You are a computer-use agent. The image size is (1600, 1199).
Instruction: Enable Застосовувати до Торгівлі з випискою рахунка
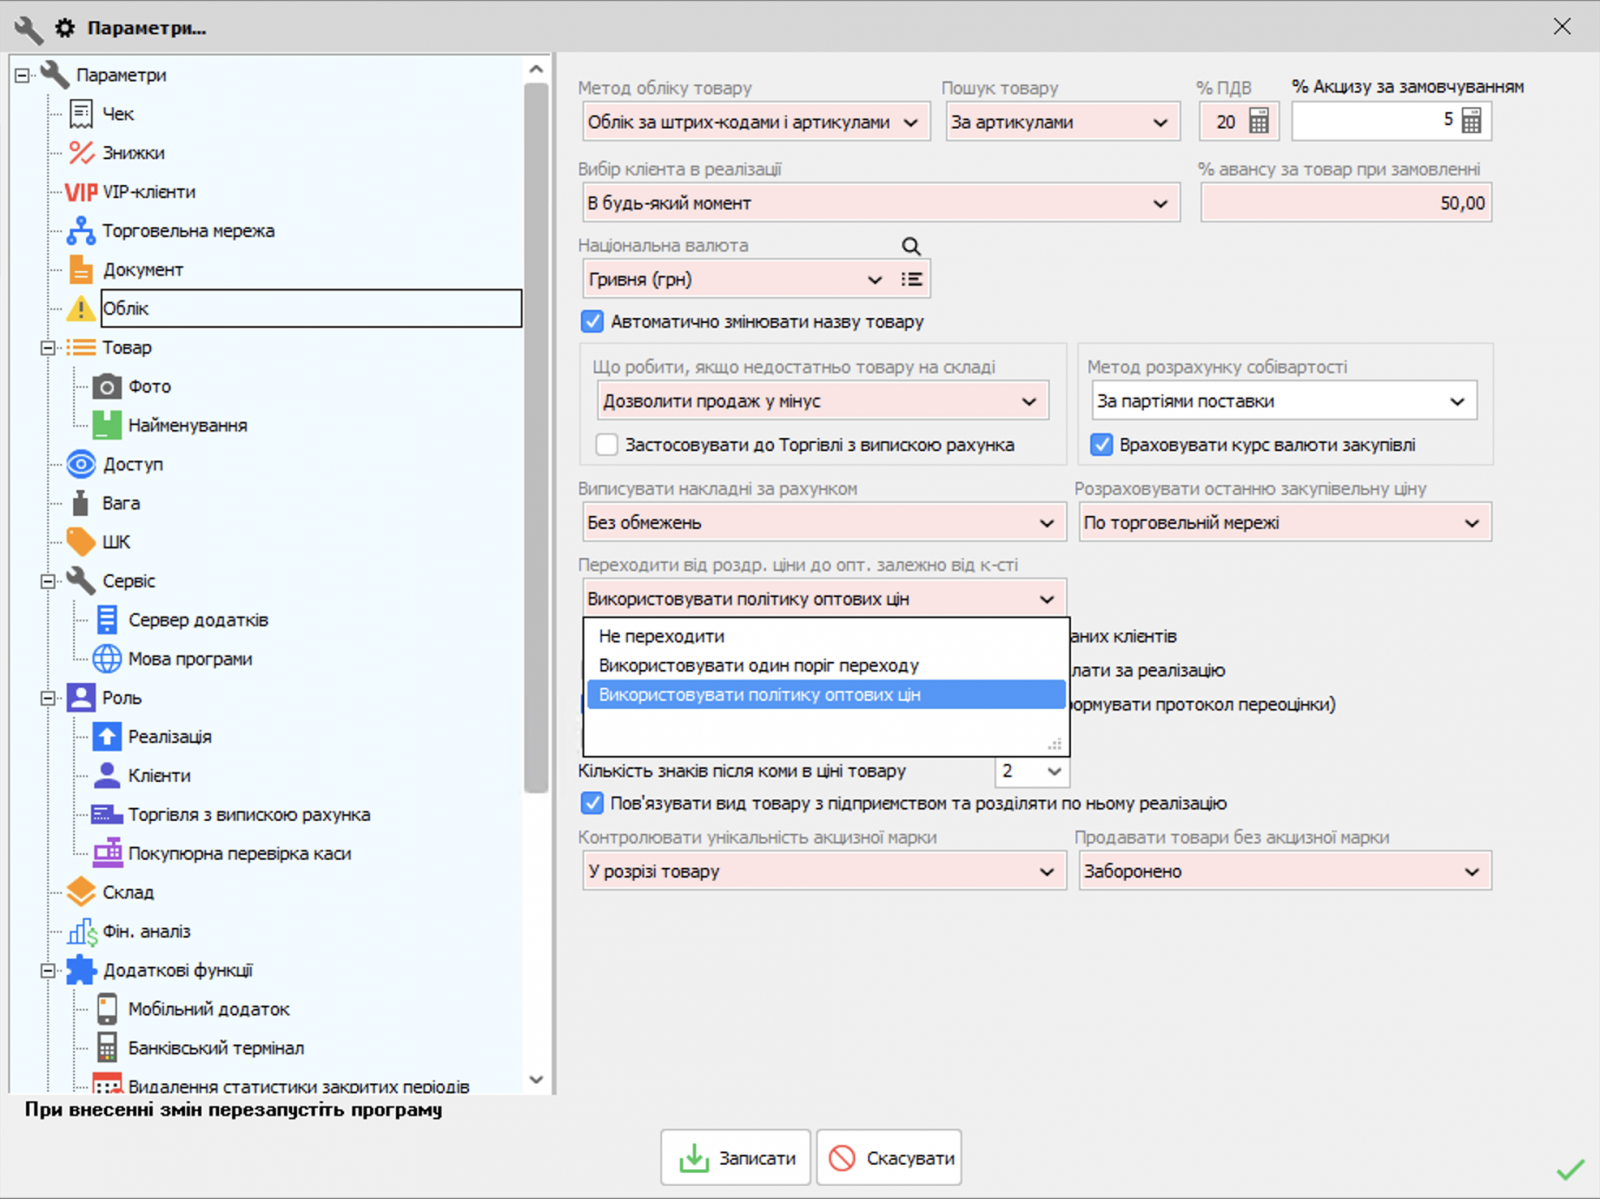point(606,444)
